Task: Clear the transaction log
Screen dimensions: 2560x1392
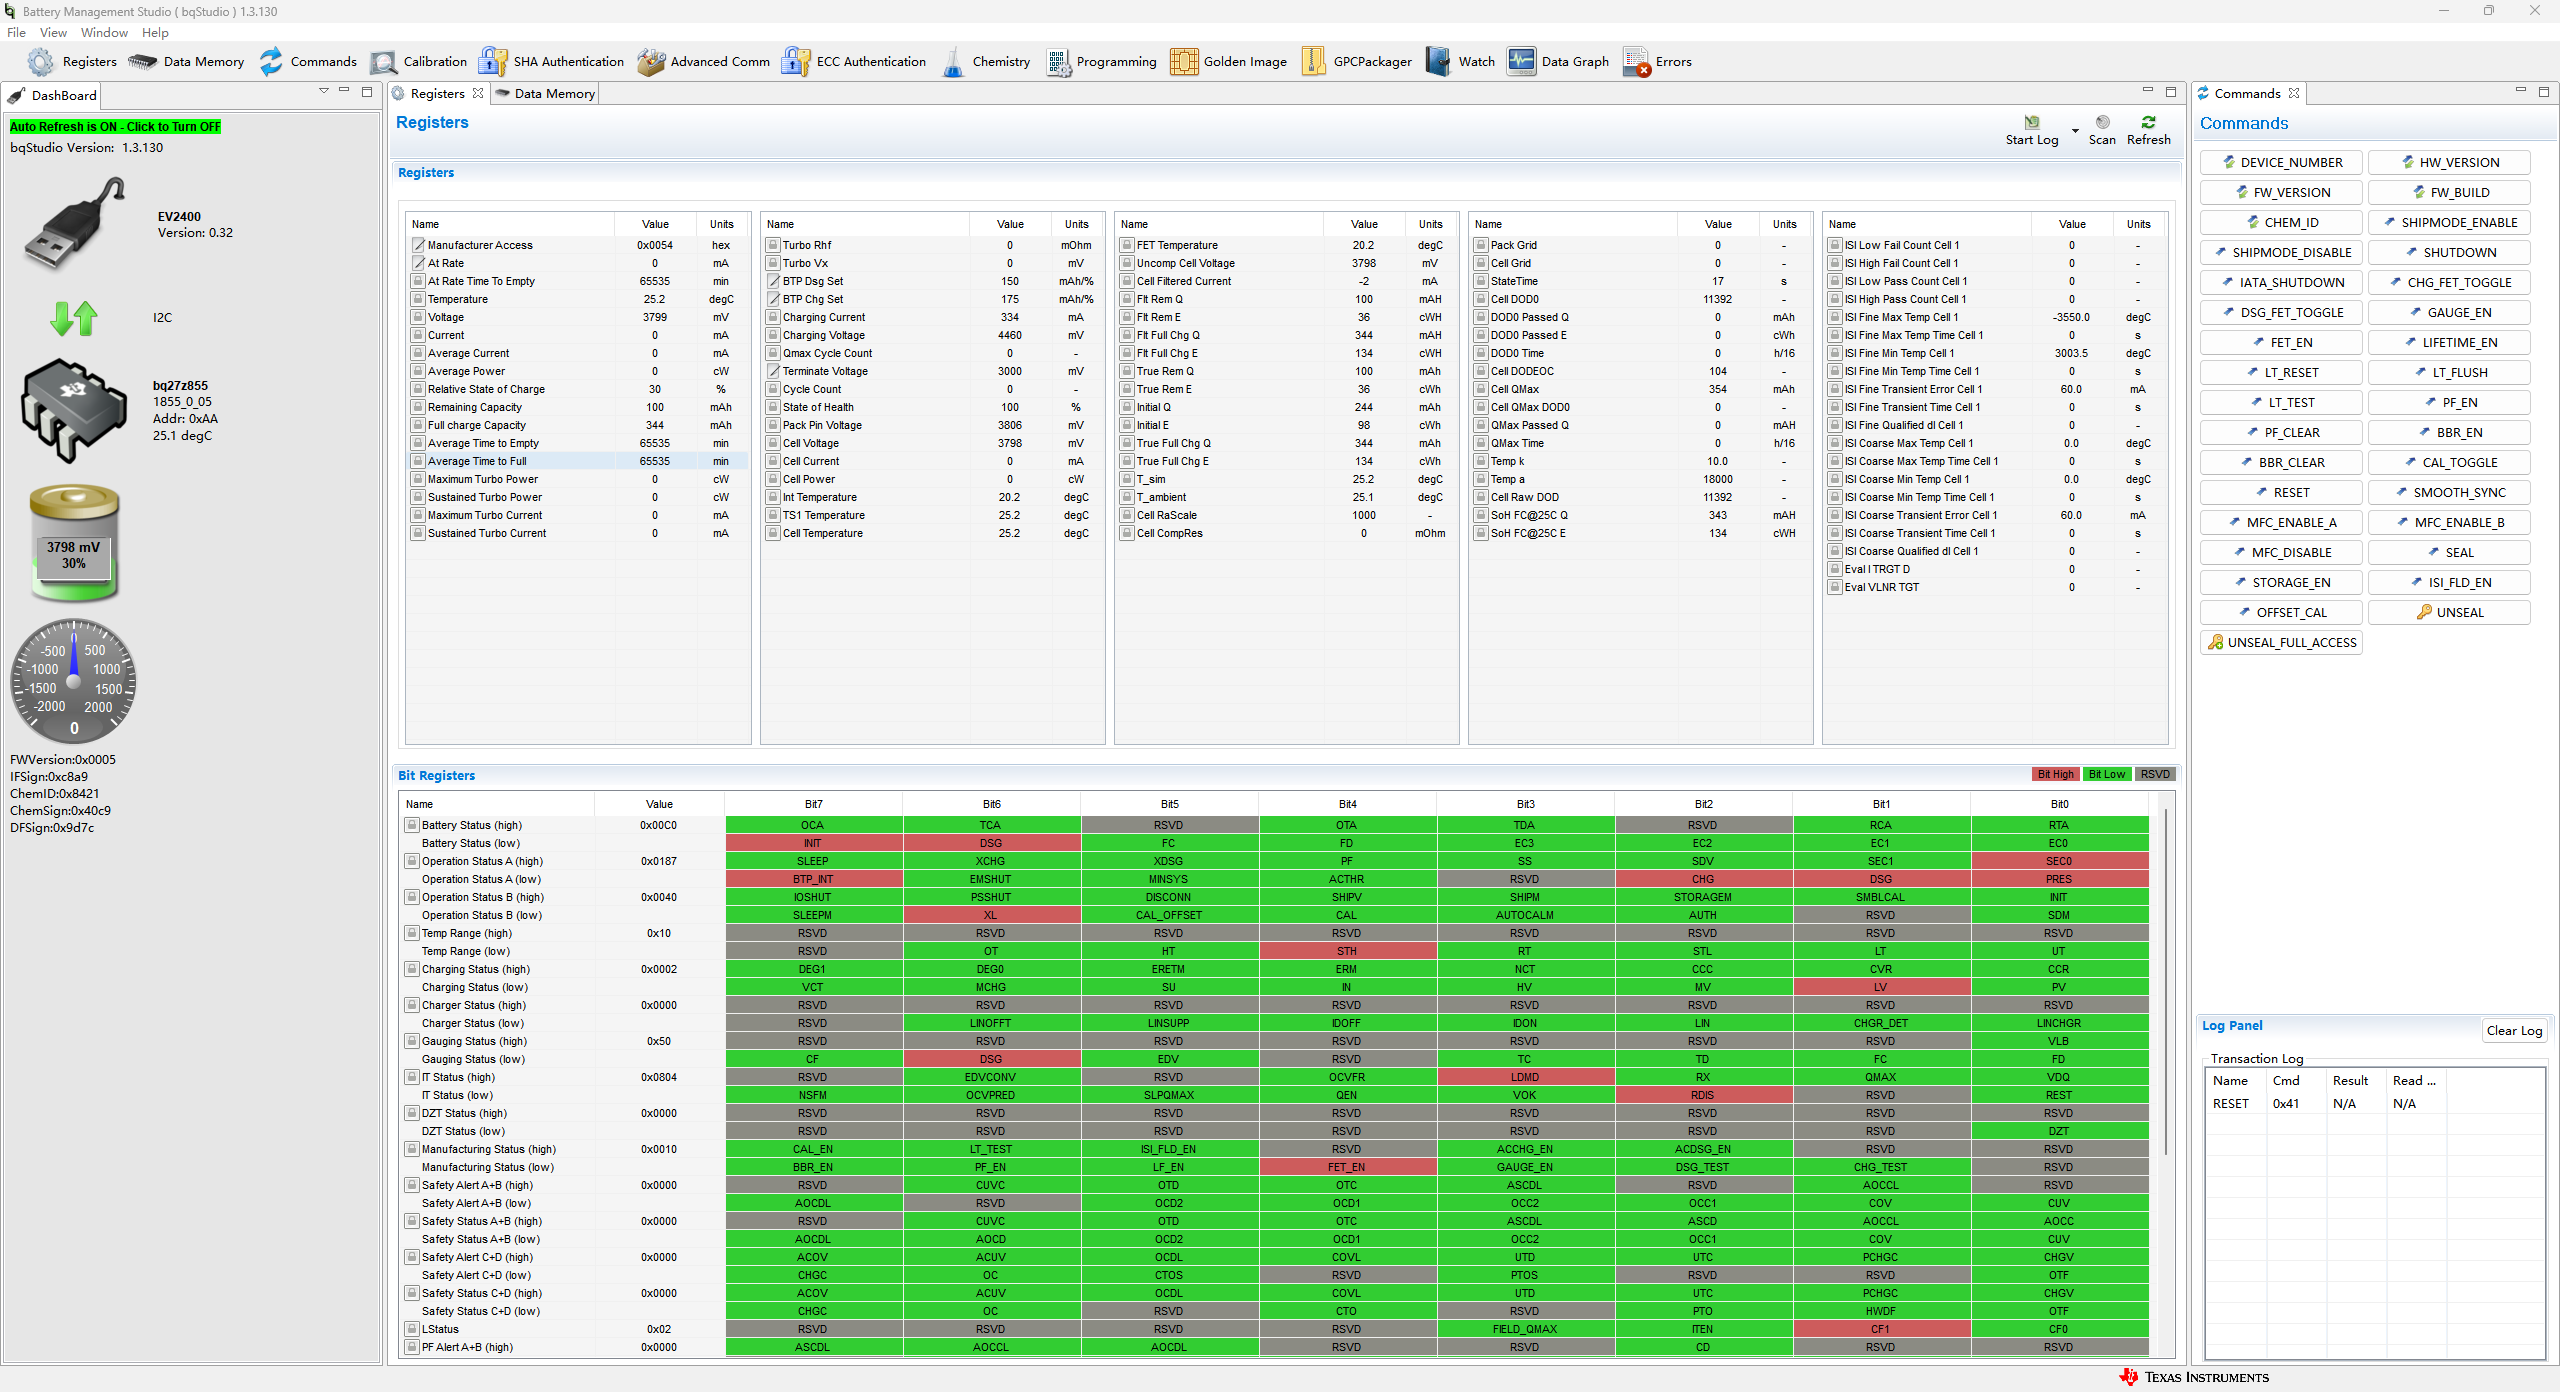Action: point(2514,1031)
